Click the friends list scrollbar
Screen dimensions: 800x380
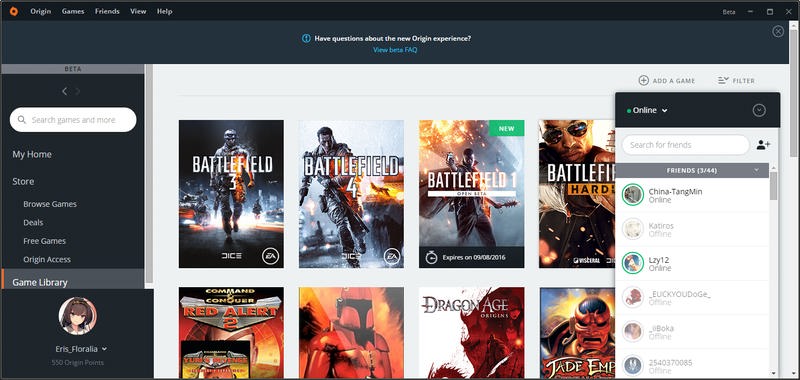[773, 186]
